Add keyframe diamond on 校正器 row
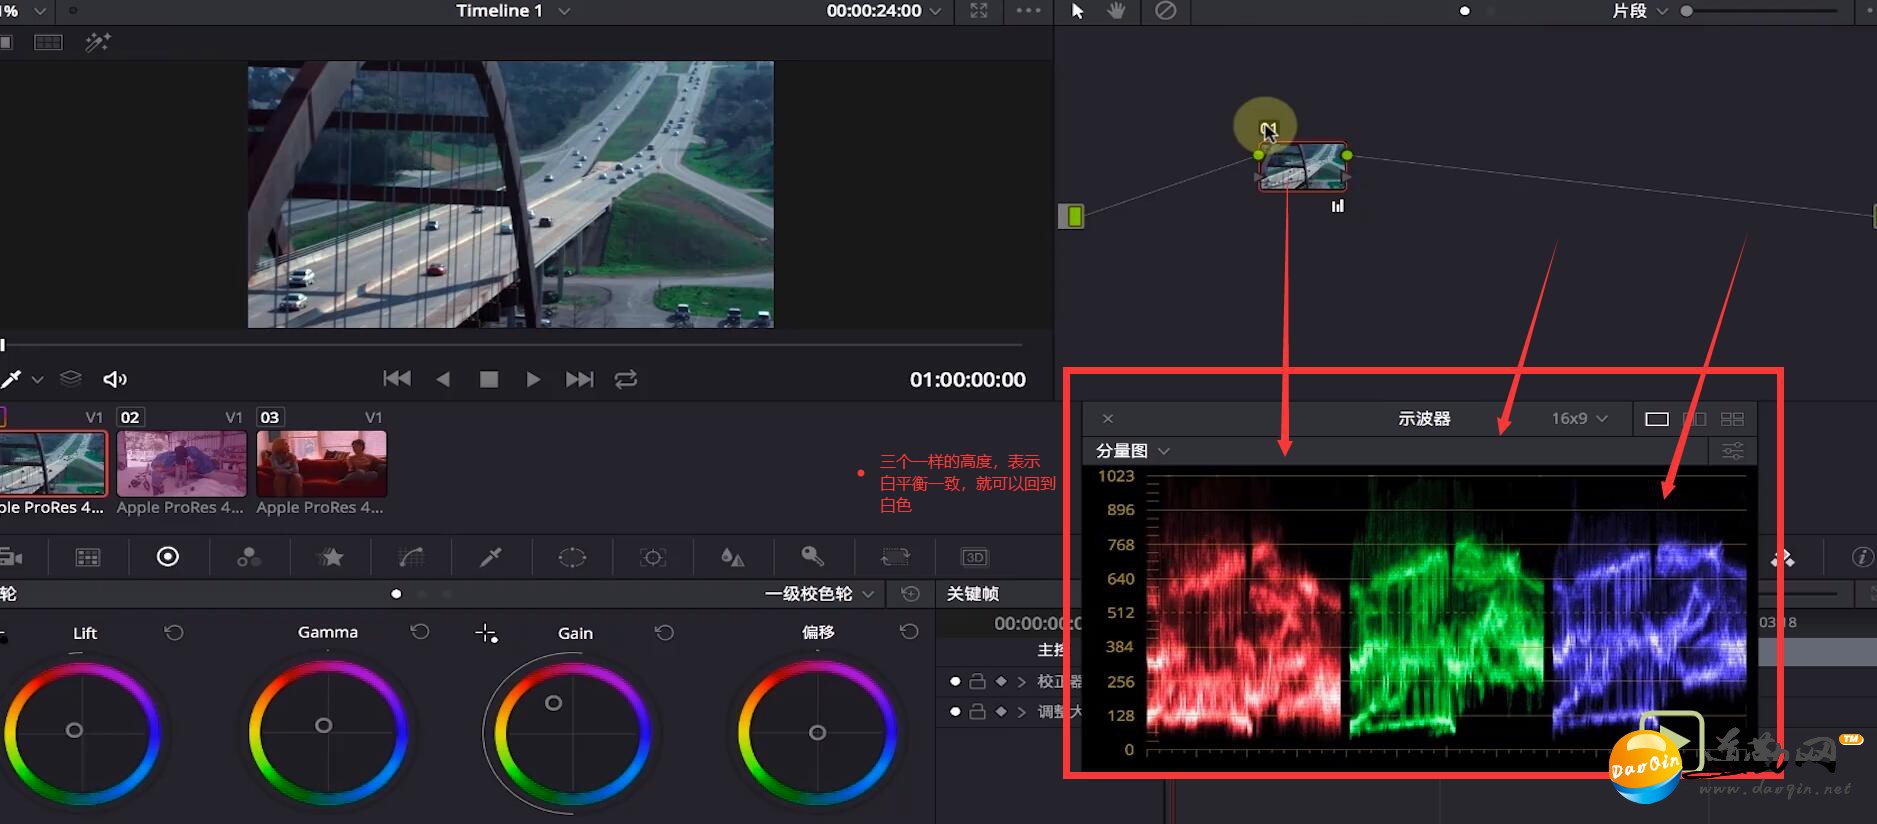 coord(1001,681)
